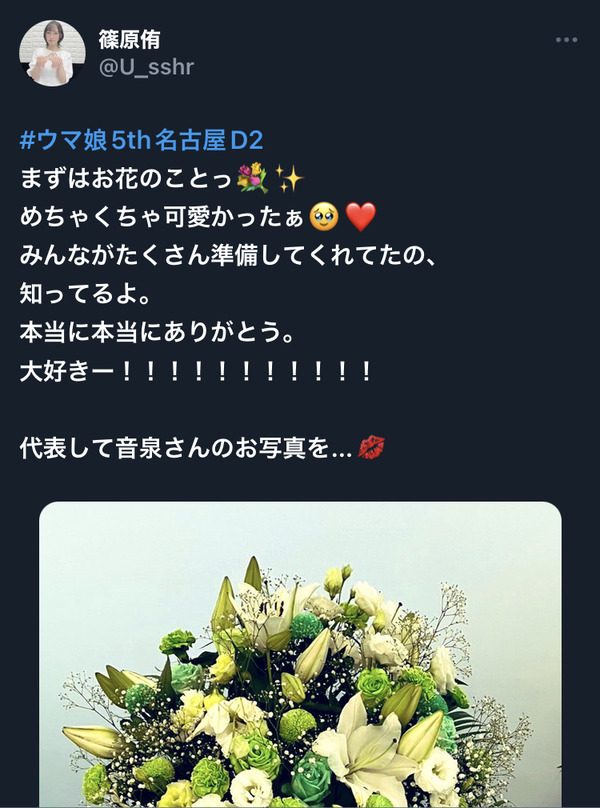The image size is (600, 808).
Task: Click the teary pleading face emoji
Action: pos(324,217)
